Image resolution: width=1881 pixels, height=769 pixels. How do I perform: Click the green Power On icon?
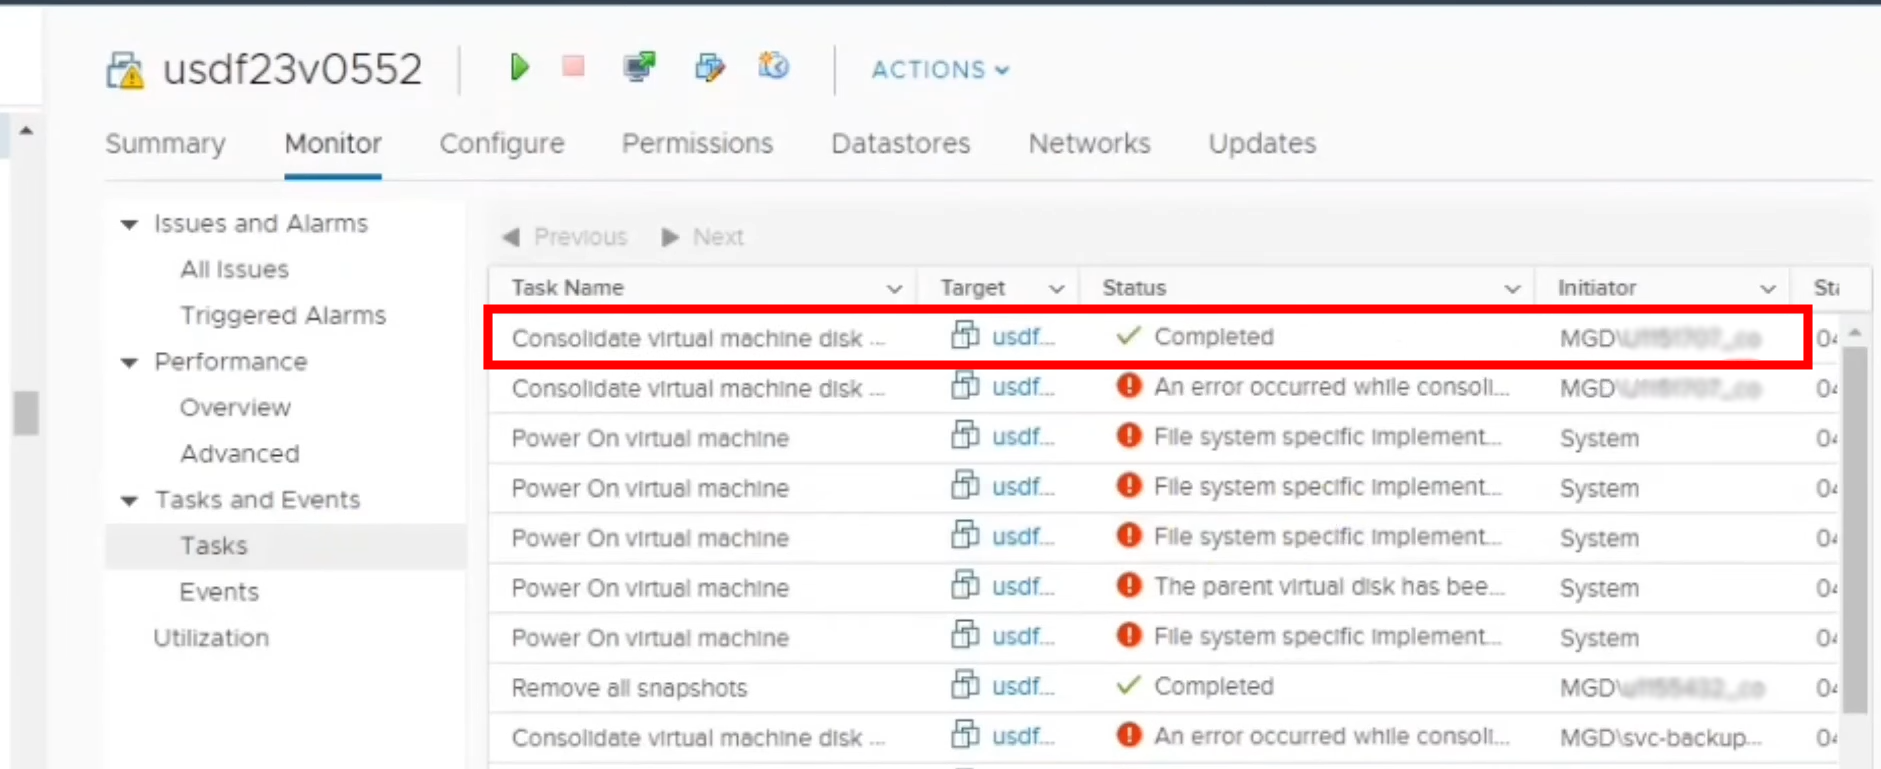tap(519, 68)
